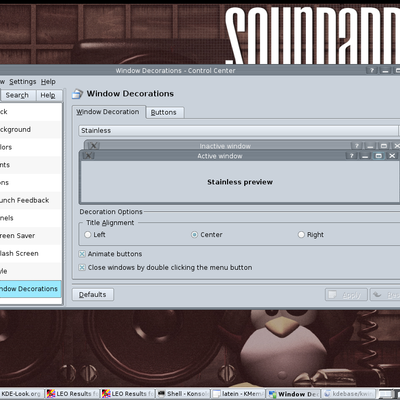Click the Control Center titlebar help button
The width and height of the screenshot is (400, 400).
372,71
